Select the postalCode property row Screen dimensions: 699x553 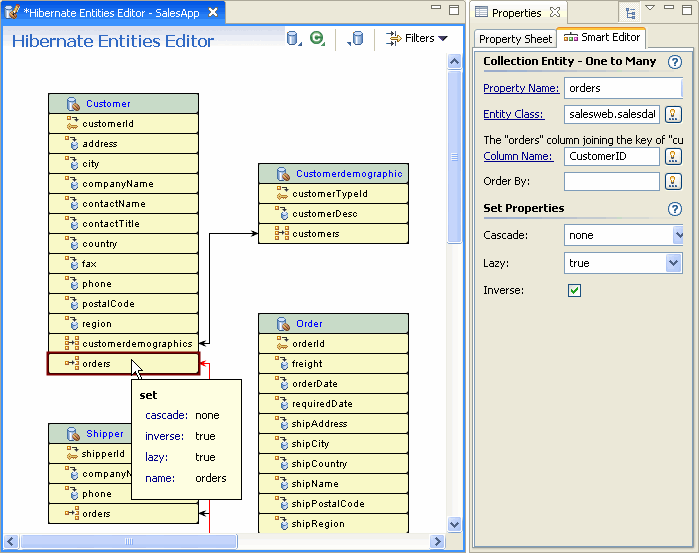[123, 304]
